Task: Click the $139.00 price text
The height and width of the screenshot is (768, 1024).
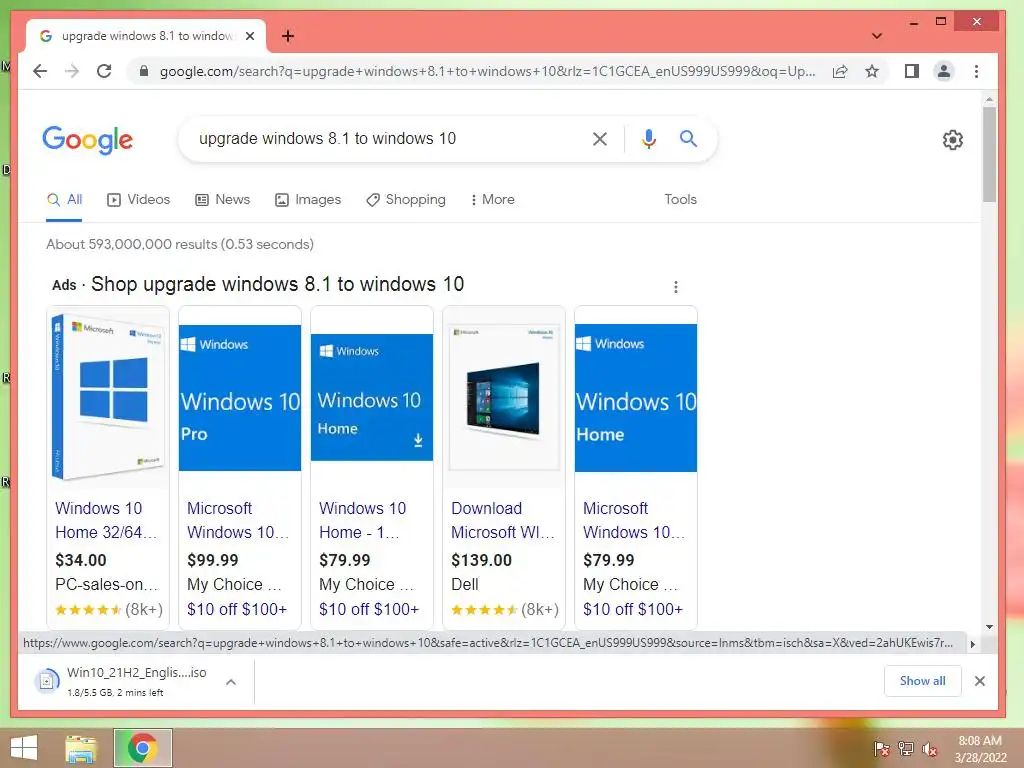Action: 481,560
